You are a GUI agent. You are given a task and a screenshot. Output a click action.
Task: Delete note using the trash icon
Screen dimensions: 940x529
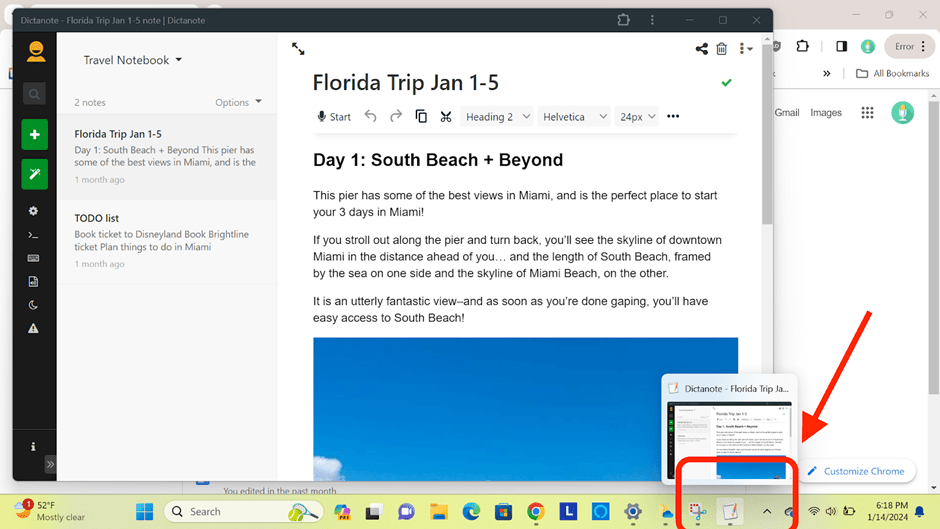tap(722, 49)
